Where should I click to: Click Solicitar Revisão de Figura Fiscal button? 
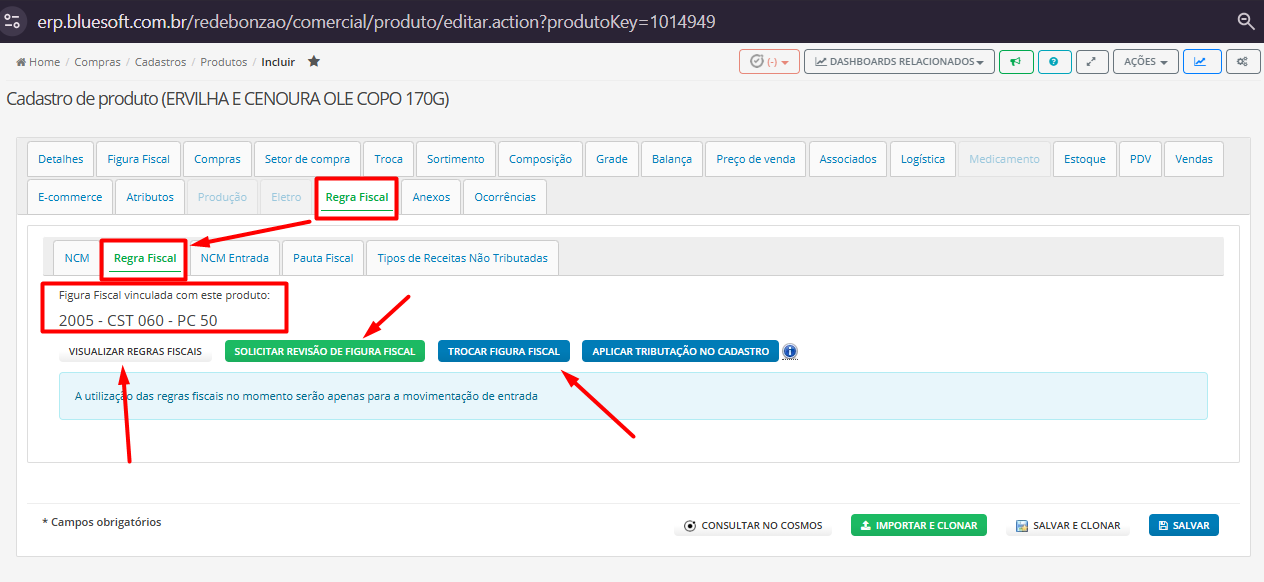click(325, 352)
